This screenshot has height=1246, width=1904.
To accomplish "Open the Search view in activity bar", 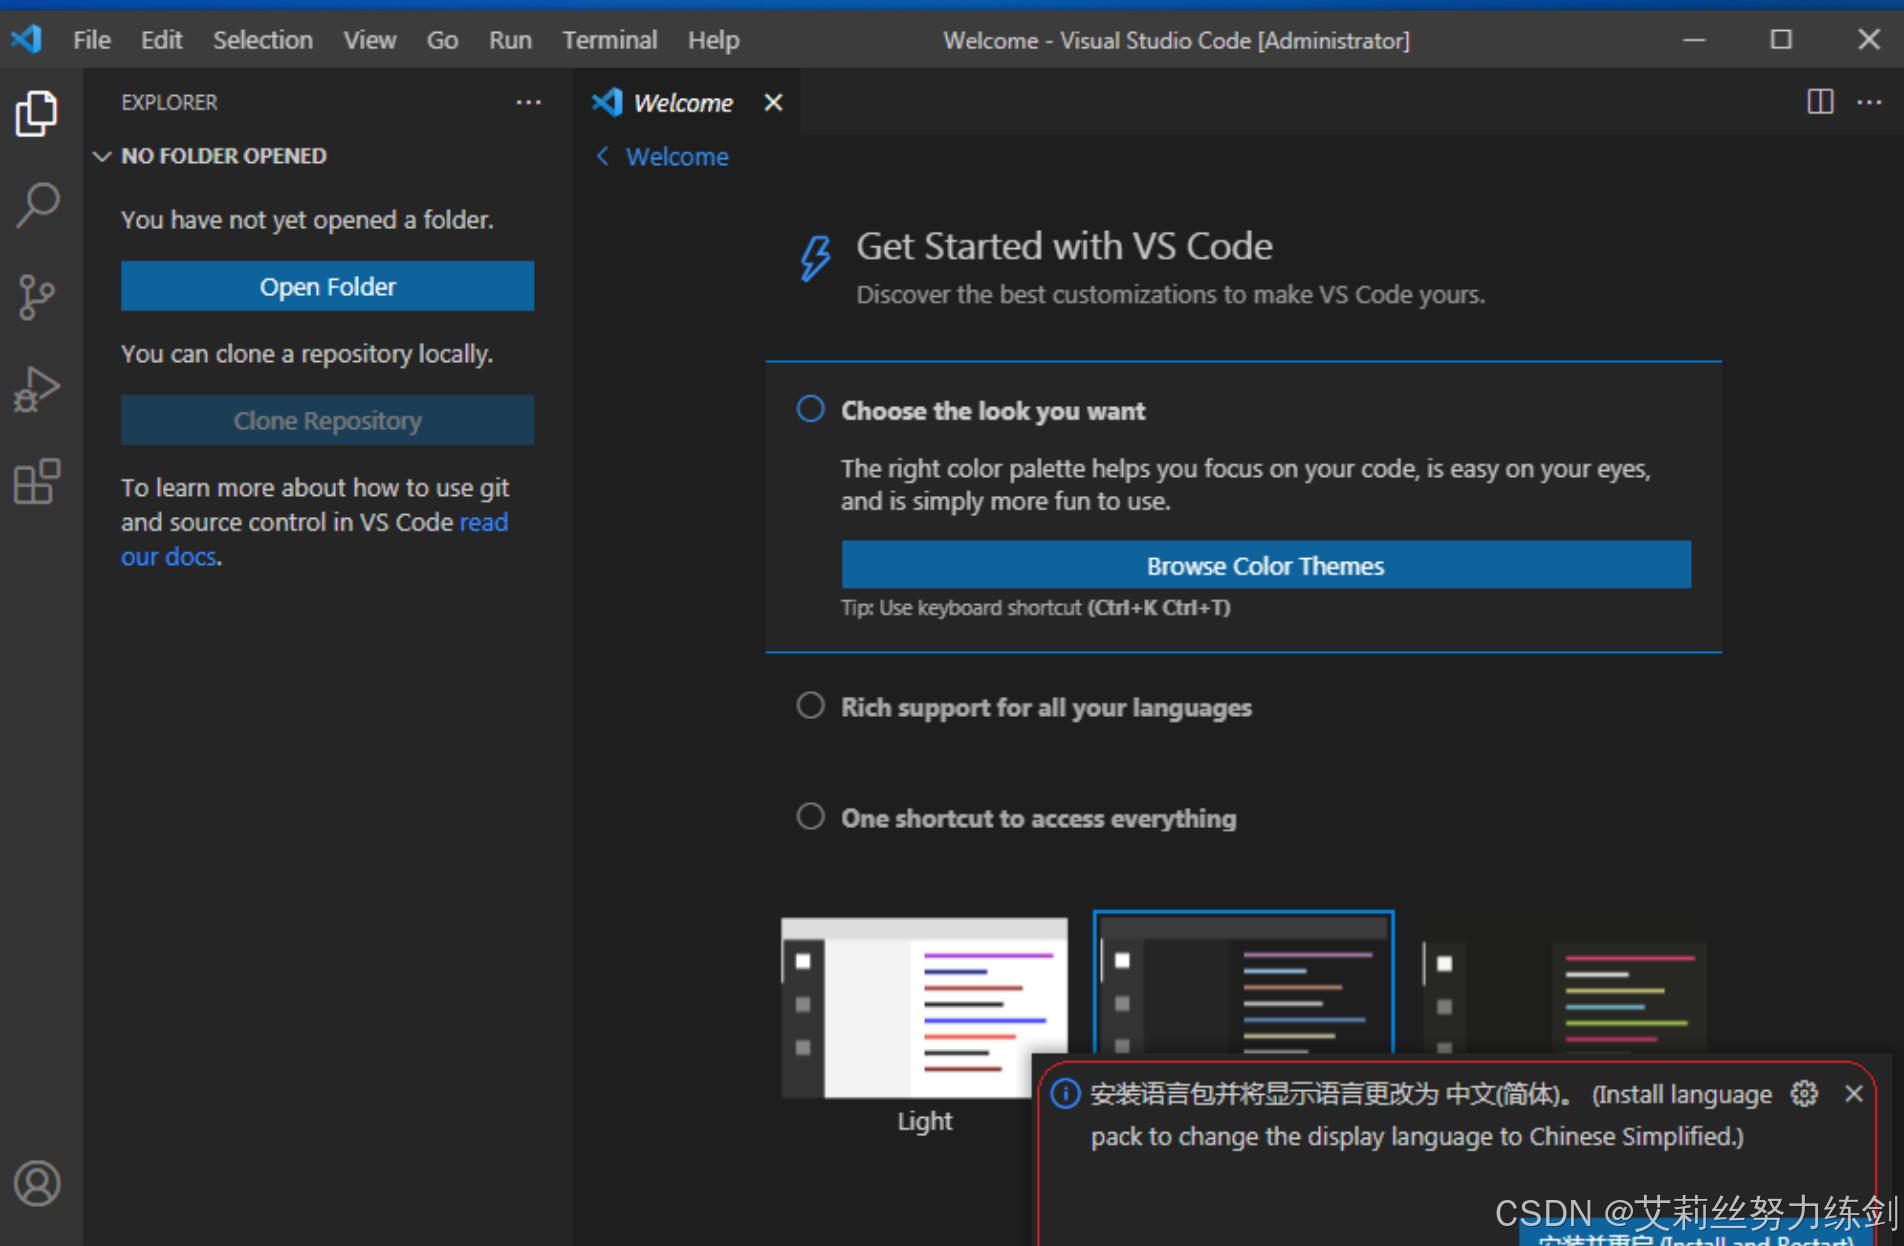I will [x=37, y=205].
